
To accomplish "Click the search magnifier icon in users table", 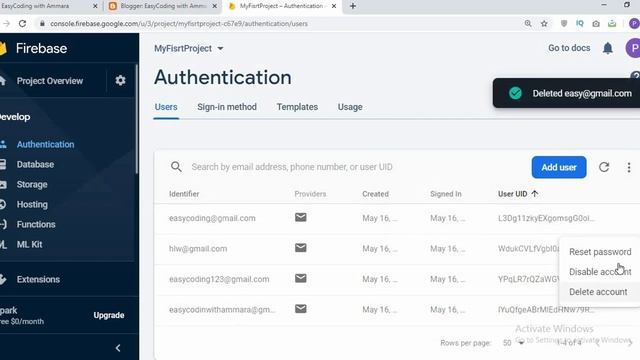I will [176, 167].
